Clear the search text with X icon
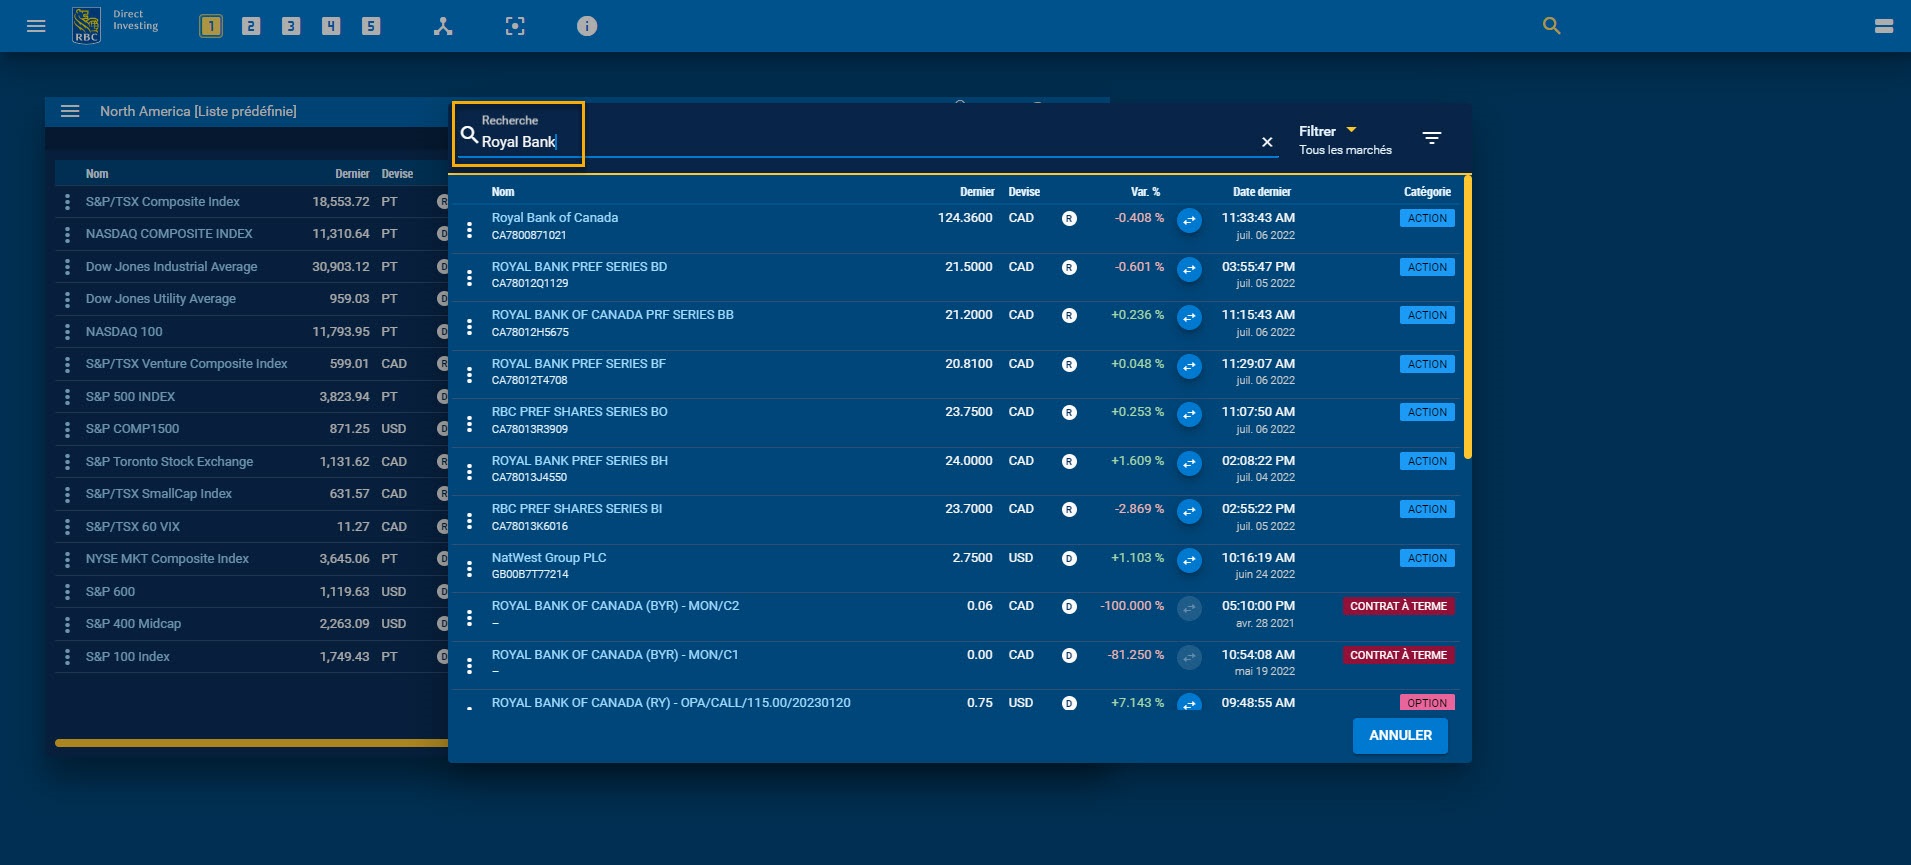Viewport: 1911px width, 865px height. tap(1267, 142)
